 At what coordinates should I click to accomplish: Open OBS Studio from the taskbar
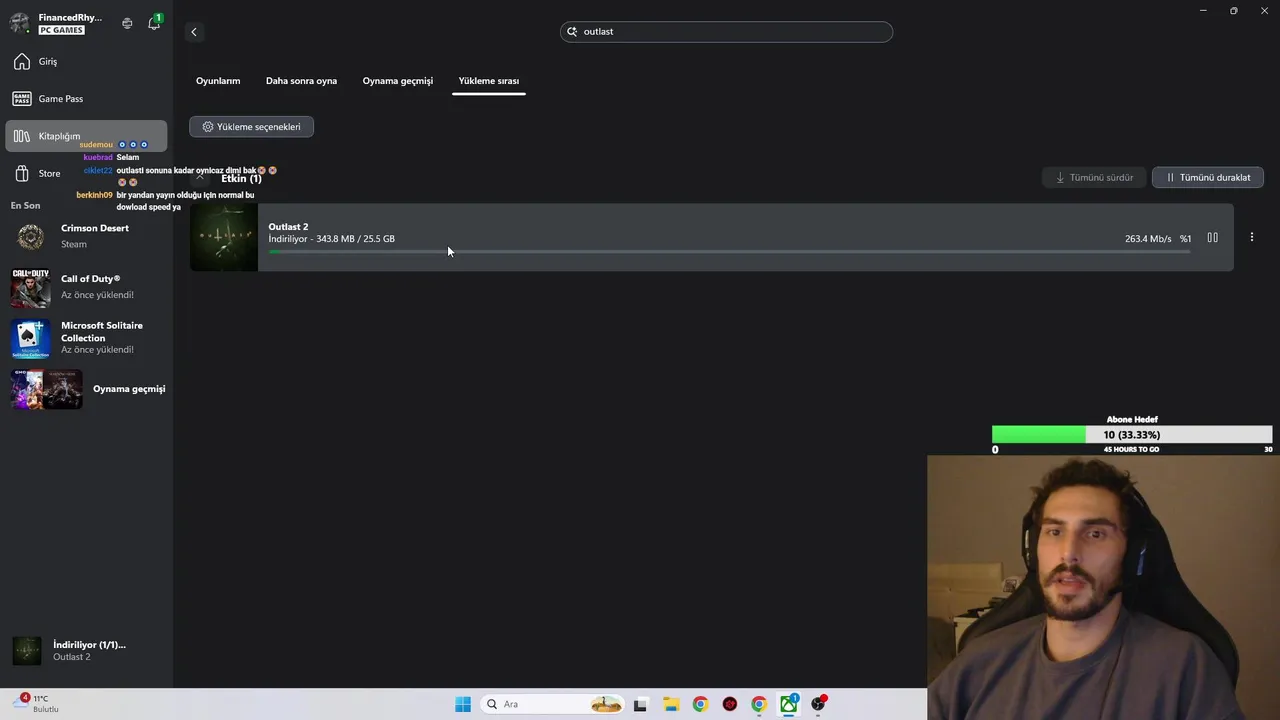(x=819, y=704)
